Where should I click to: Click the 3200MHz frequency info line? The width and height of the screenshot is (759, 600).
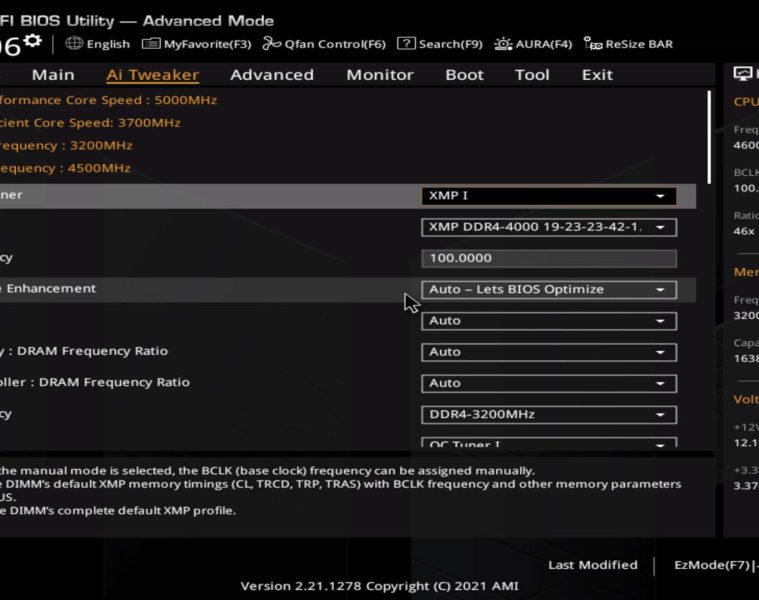point(66,146)
